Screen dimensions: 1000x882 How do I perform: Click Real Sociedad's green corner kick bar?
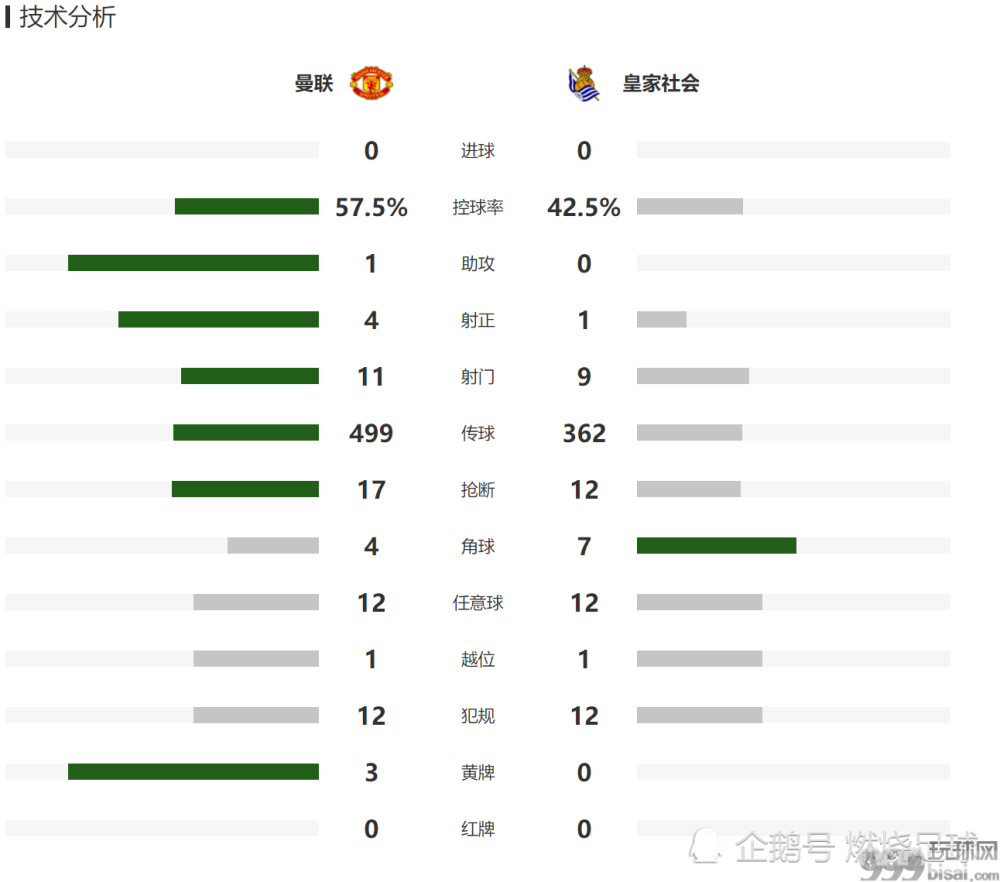pos(716,546)
